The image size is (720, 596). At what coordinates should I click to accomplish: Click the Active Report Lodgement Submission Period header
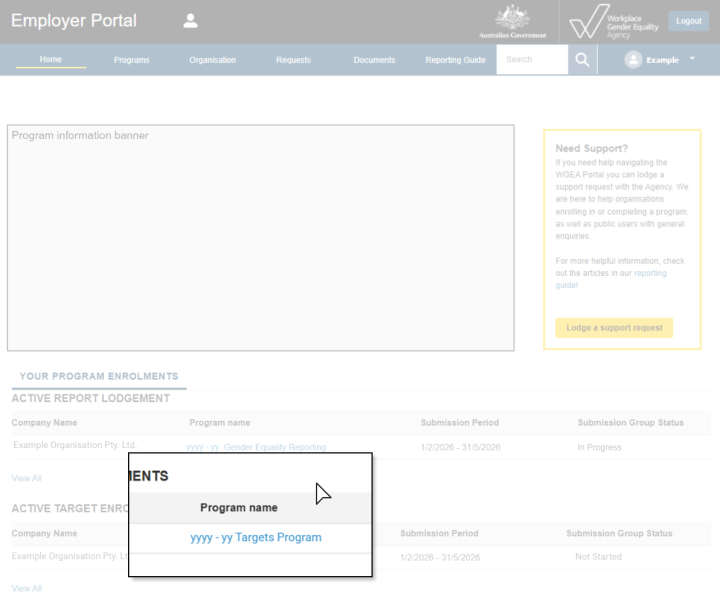point(460,423)
